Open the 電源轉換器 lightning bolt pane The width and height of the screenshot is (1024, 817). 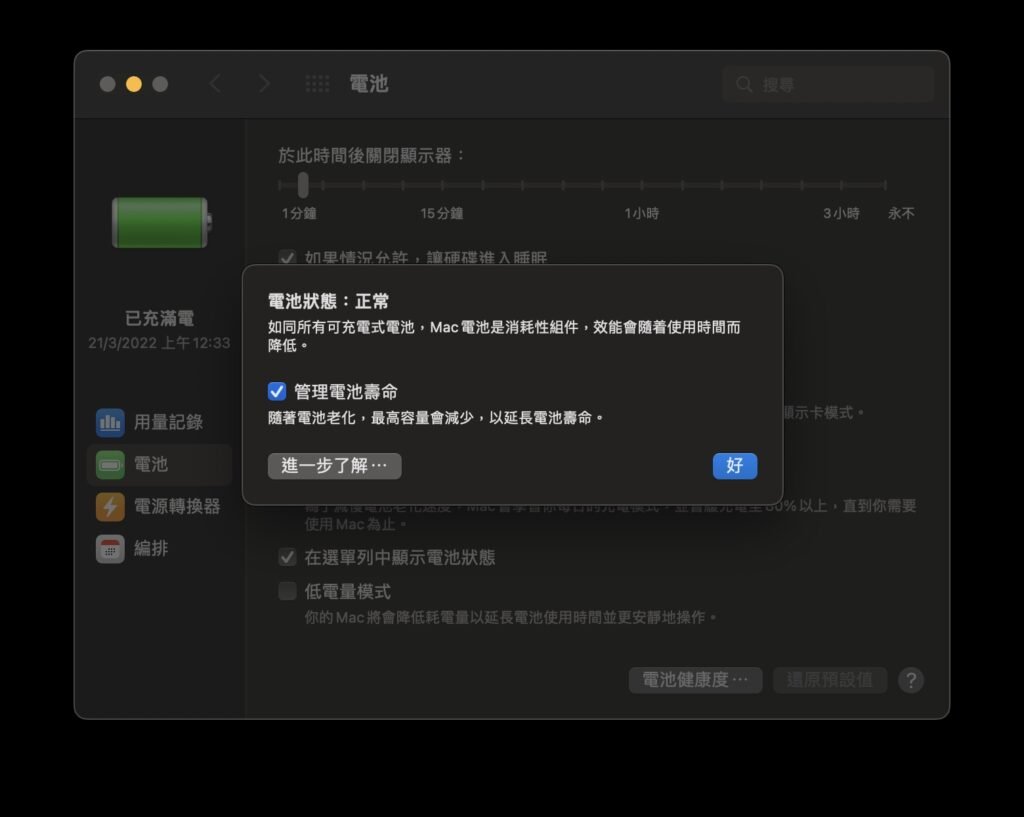pyautogui.click(x=109, y=507)
